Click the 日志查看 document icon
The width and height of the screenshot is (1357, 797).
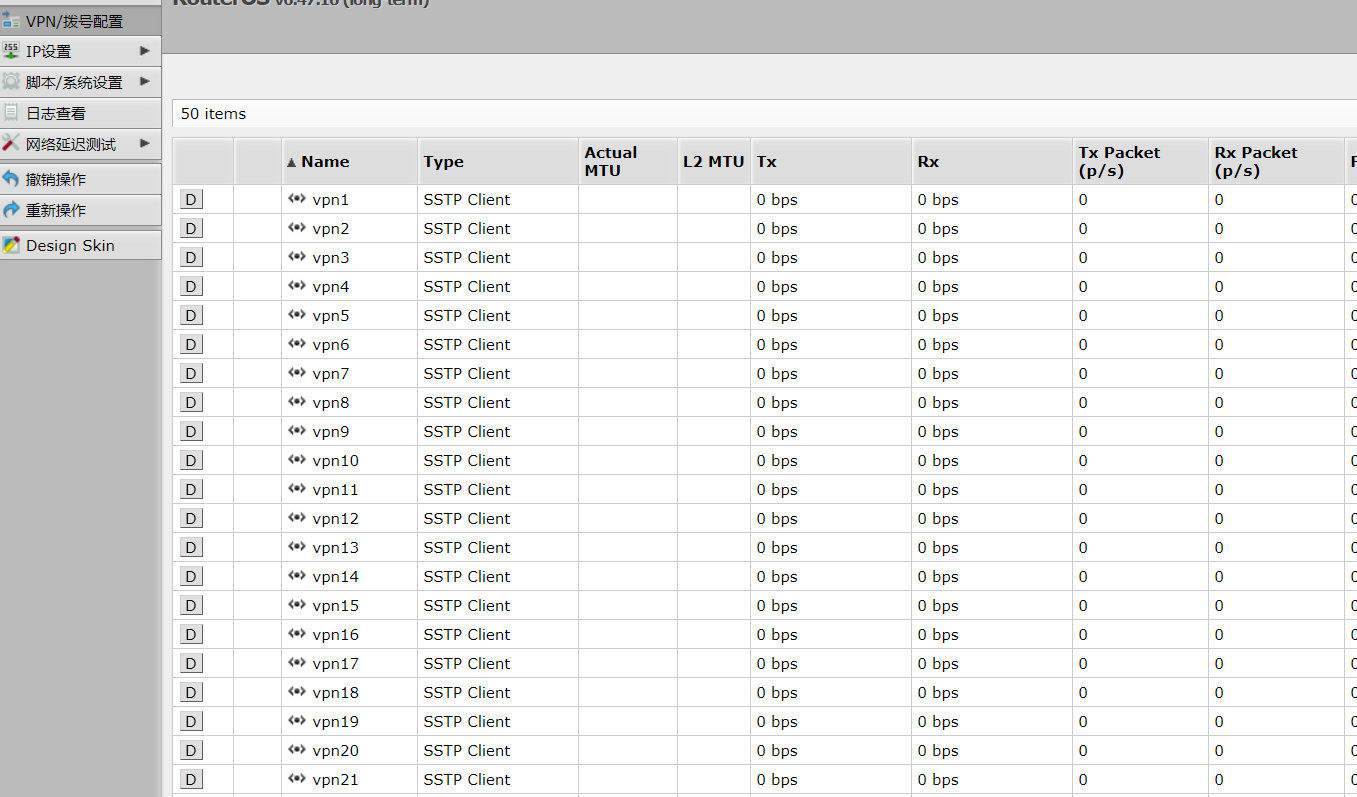(x=11, y=112)
